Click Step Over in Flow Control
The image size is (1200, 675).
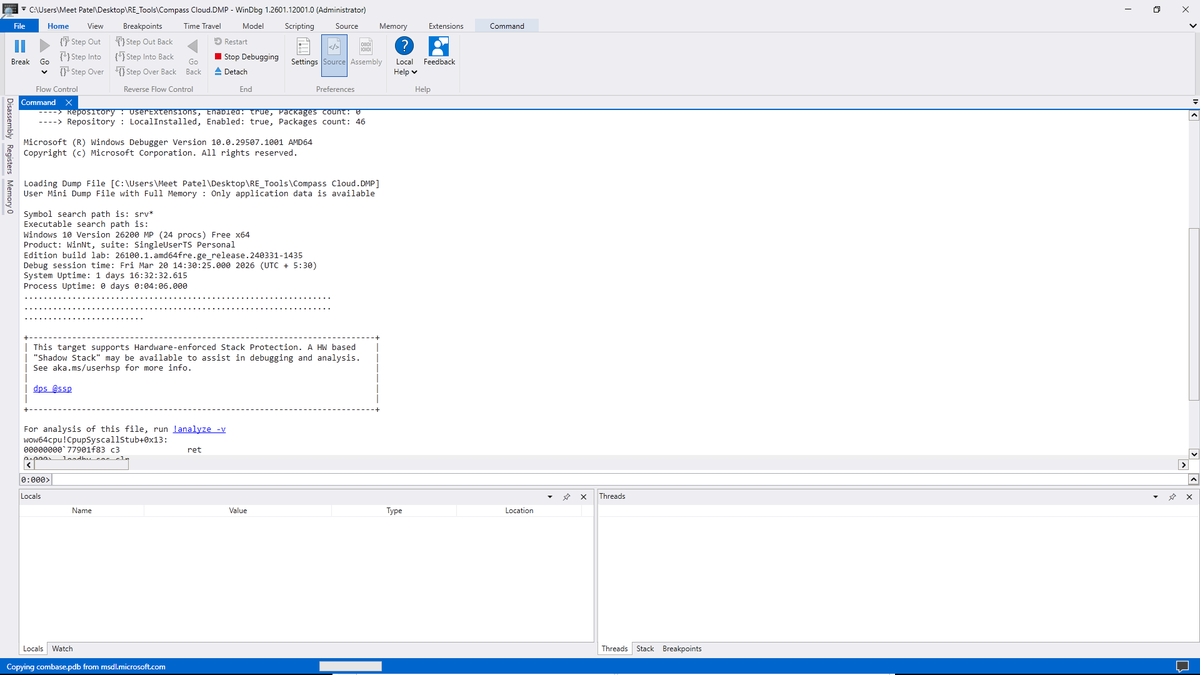[82, 72]
